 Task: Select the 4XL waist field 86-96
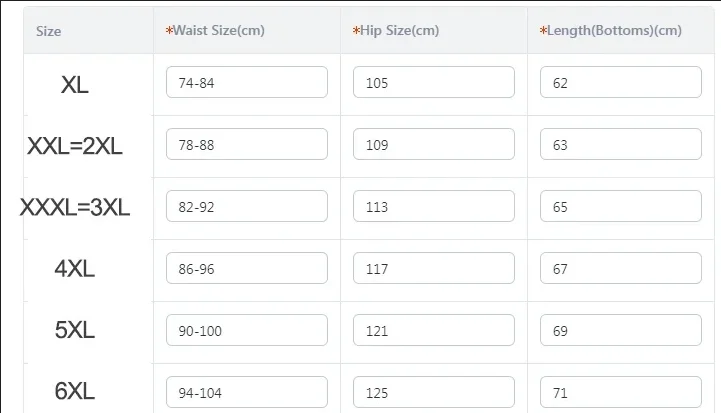point(247,268)
